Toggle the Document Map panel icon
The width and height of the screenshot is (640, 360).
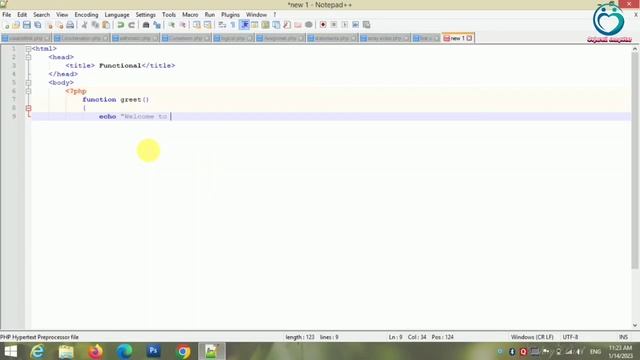(x=265, y=25)
